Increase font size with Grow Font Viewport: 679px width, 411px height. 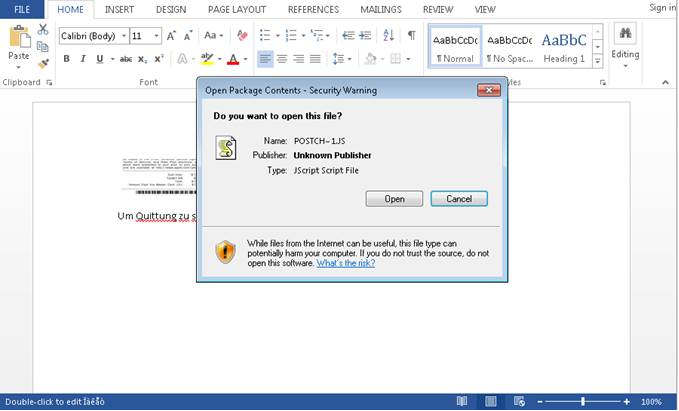[x=171, y=36]
